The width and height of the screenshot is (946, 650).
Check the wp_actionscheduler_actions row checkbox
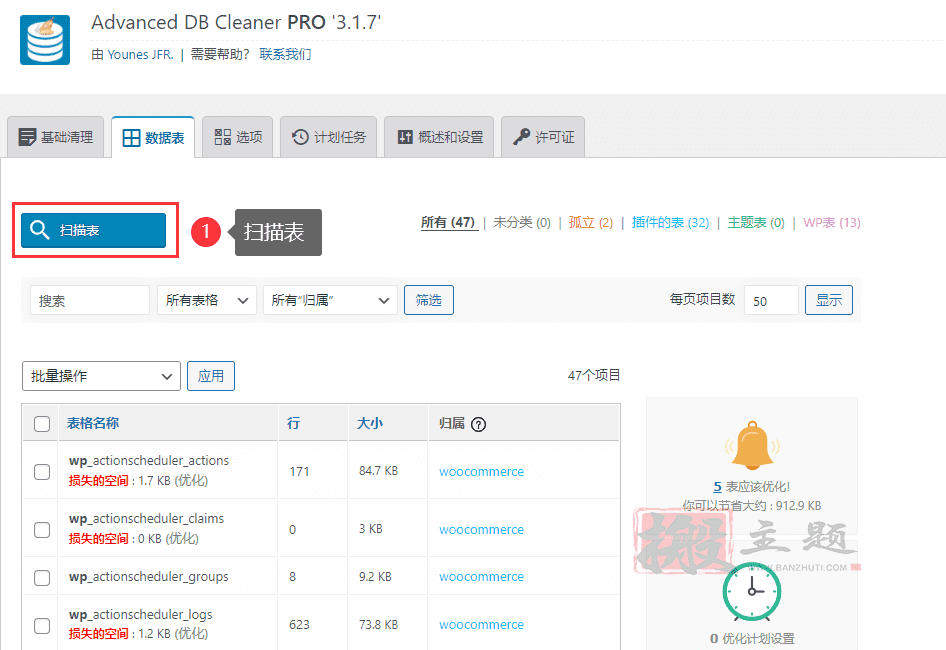pyautogui.click(x=42, y=471)
